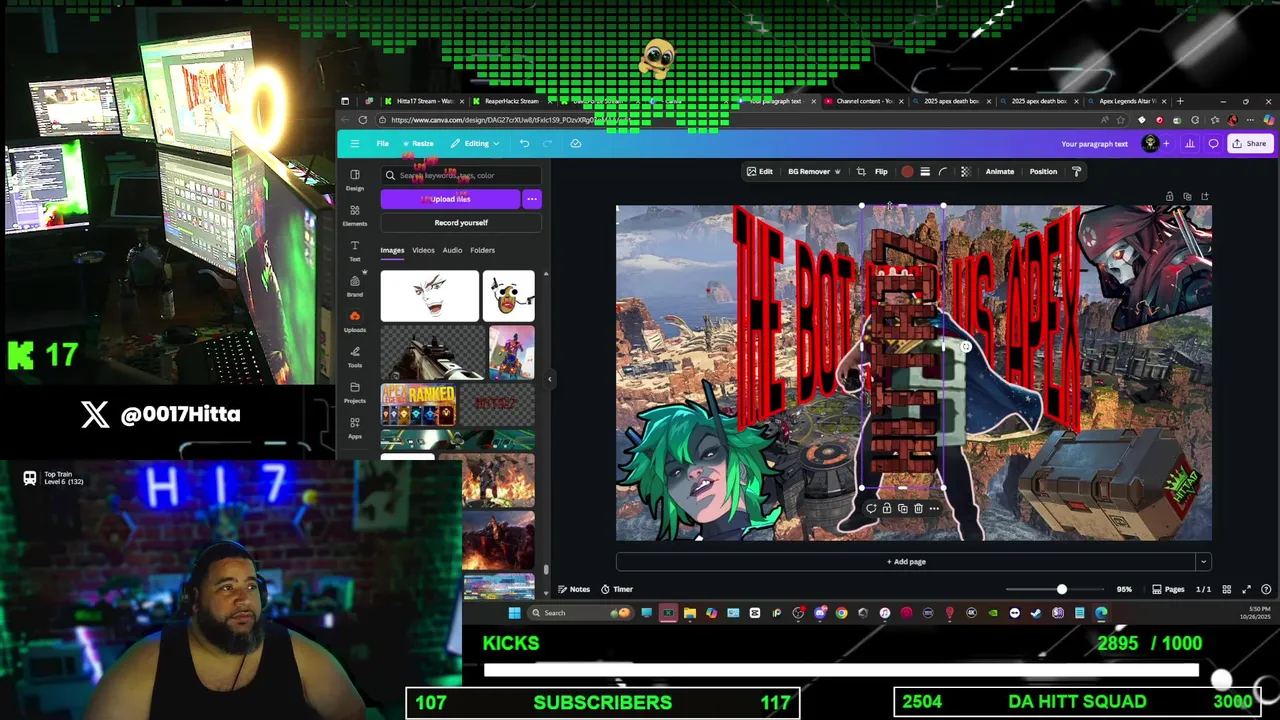Redo the last Canva action
The height and width of the screenshot is (720, 1280).
(x=547, y=143)
